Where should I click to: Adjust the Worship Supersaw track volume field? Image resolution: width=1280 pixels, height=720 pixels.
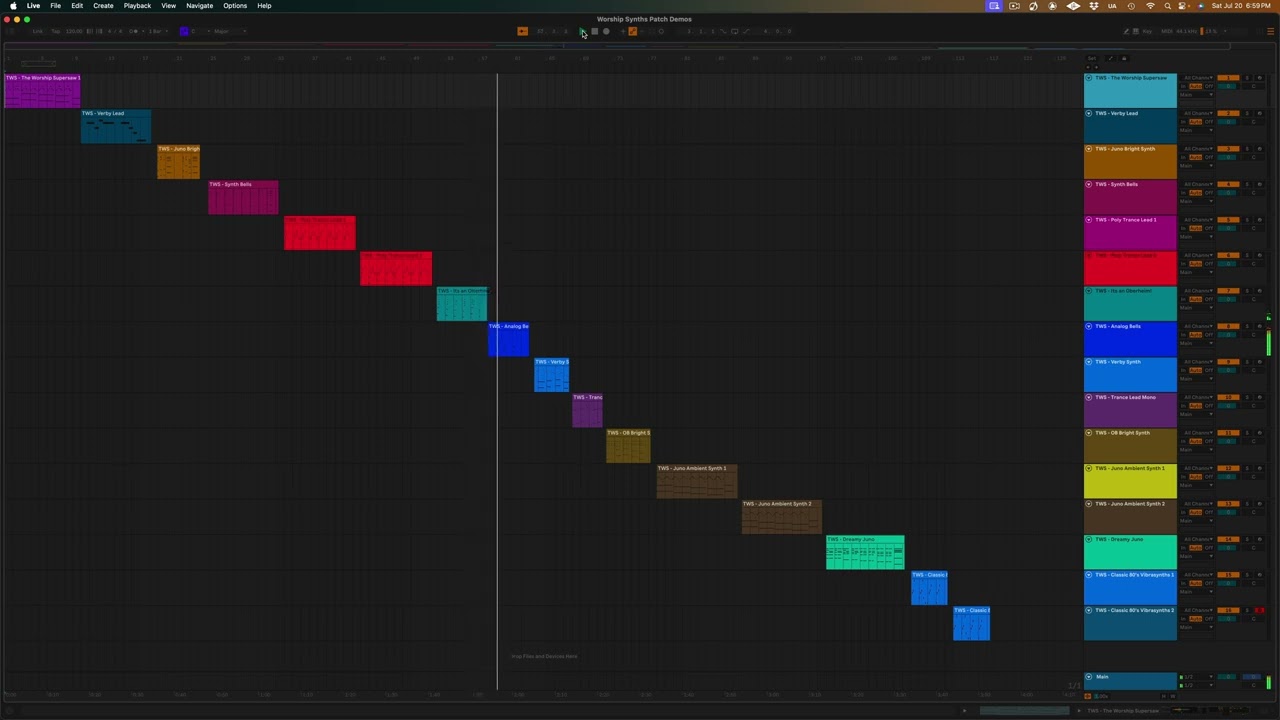click(x=1227, y=86)
